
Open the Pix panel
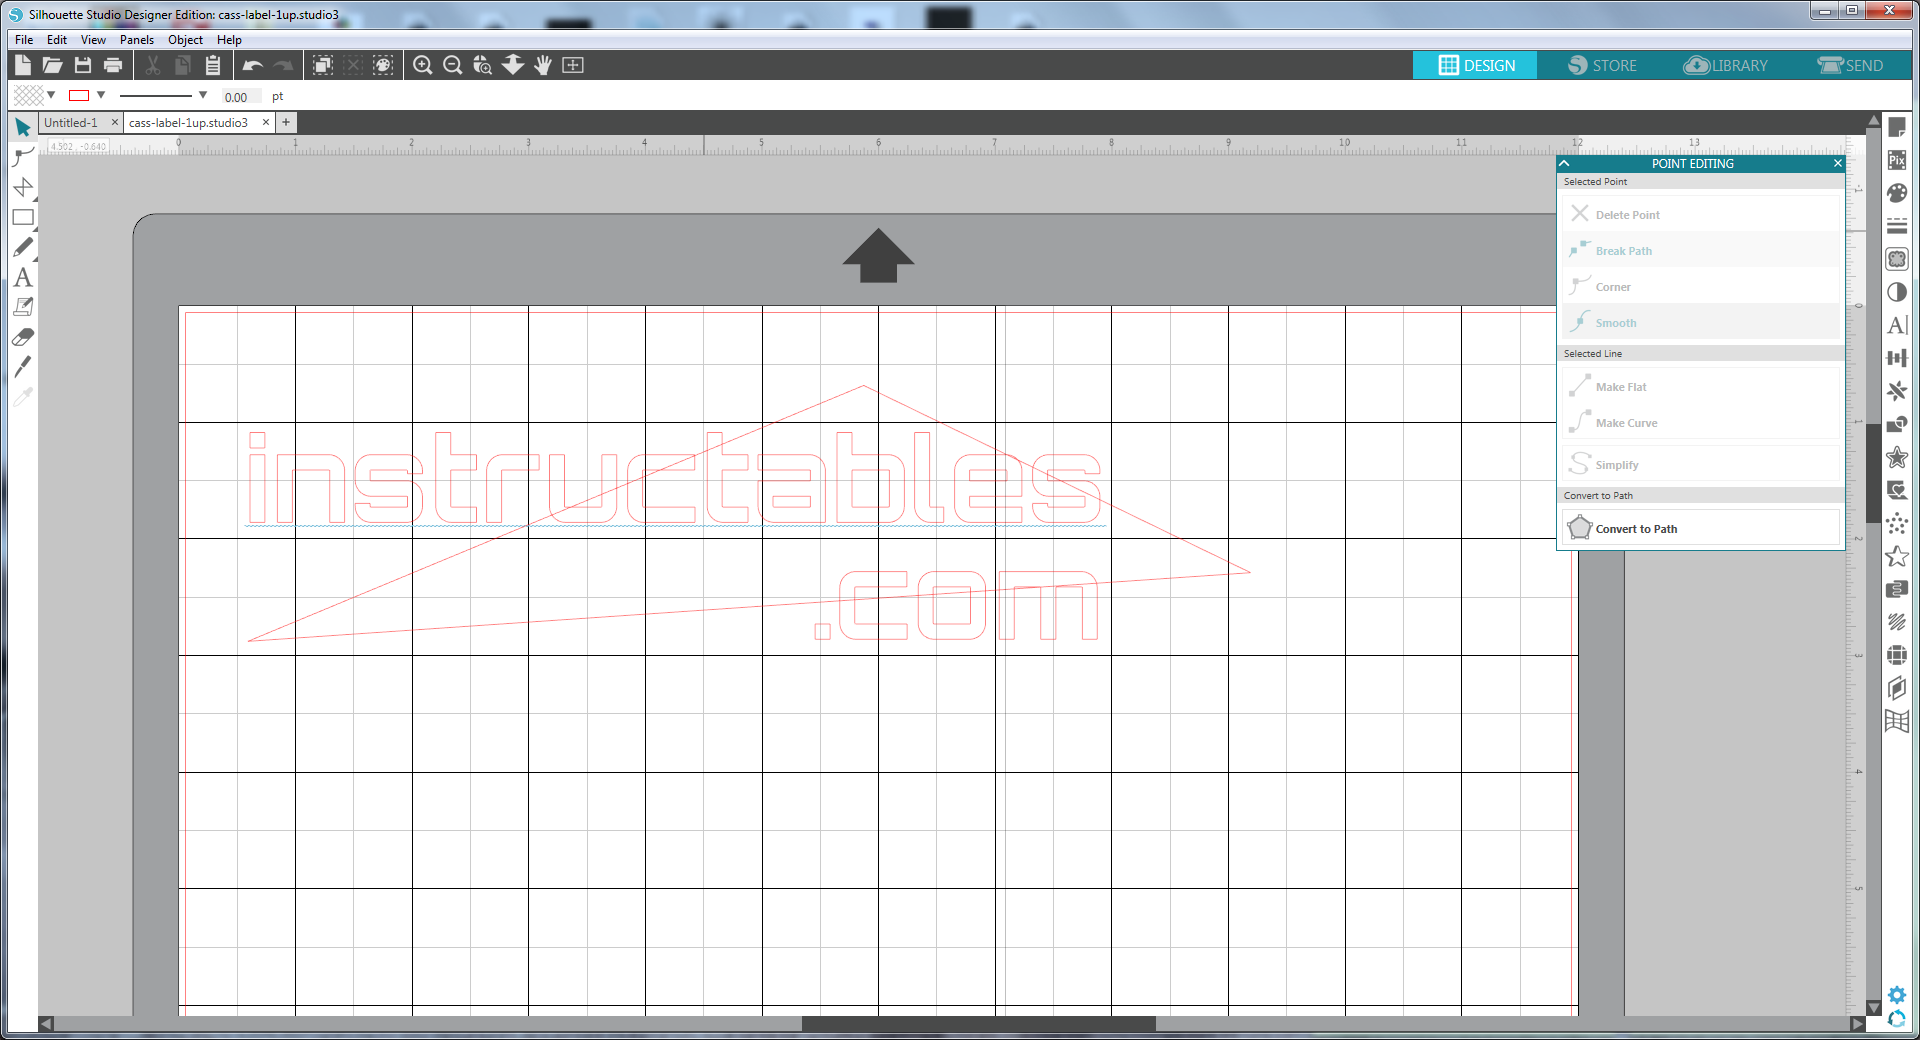coord(1897,160)
